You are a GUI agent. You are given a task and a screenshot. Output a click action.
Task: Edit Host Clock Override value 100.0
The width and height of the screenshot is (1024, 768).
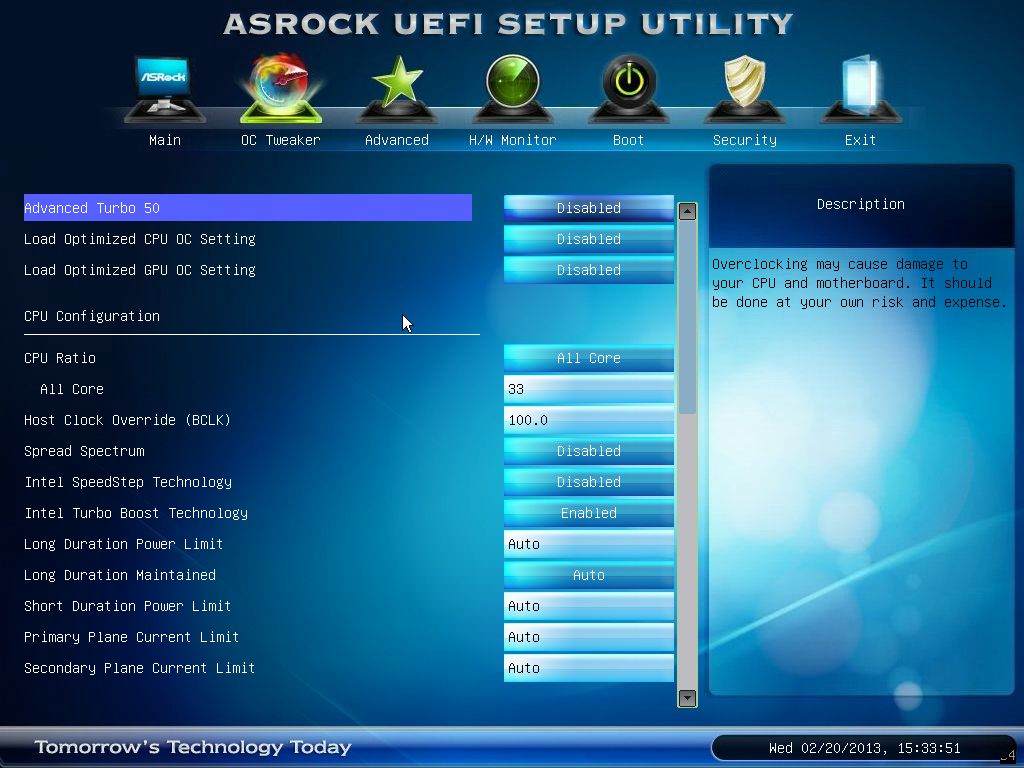(588, 420)
